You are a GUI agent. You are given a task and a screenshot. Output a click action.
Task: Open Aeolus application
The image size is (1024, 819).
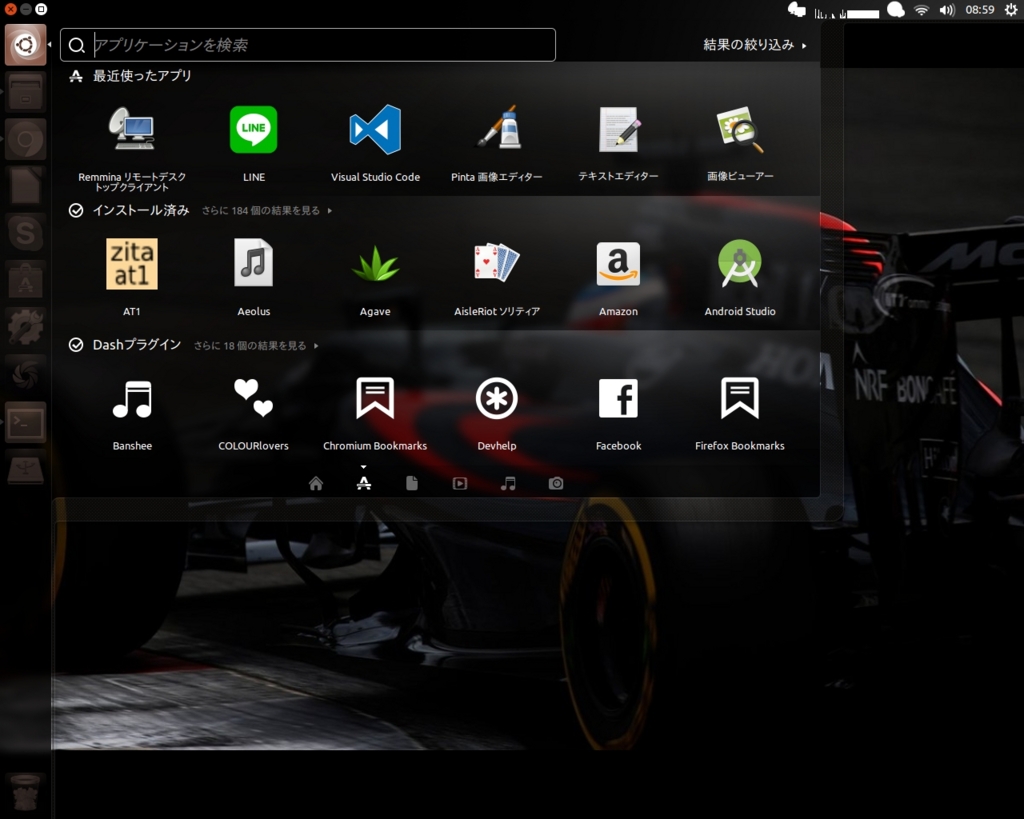(x=253, y=278)
